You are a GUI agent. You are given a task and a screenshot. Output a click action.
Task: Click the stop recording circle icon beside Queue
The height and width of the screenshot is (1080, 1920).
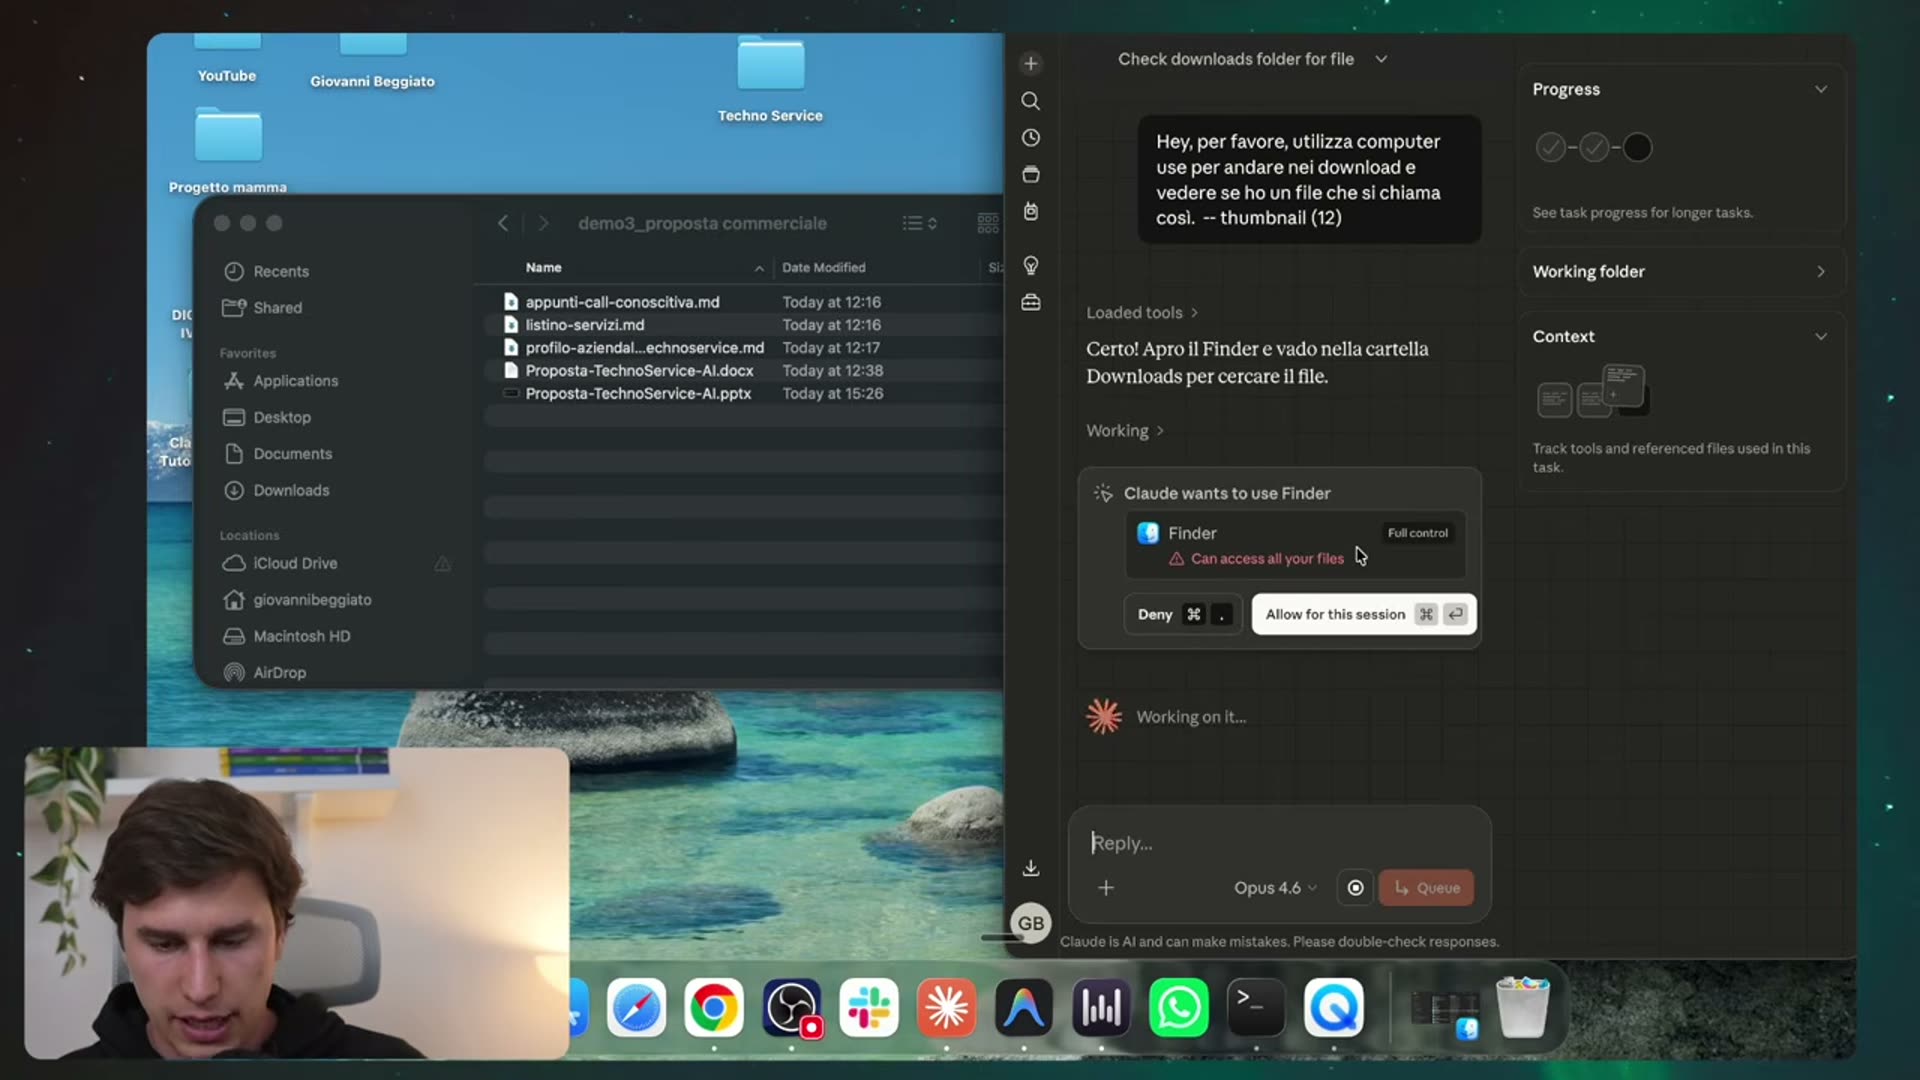[x=1355, y=888]
